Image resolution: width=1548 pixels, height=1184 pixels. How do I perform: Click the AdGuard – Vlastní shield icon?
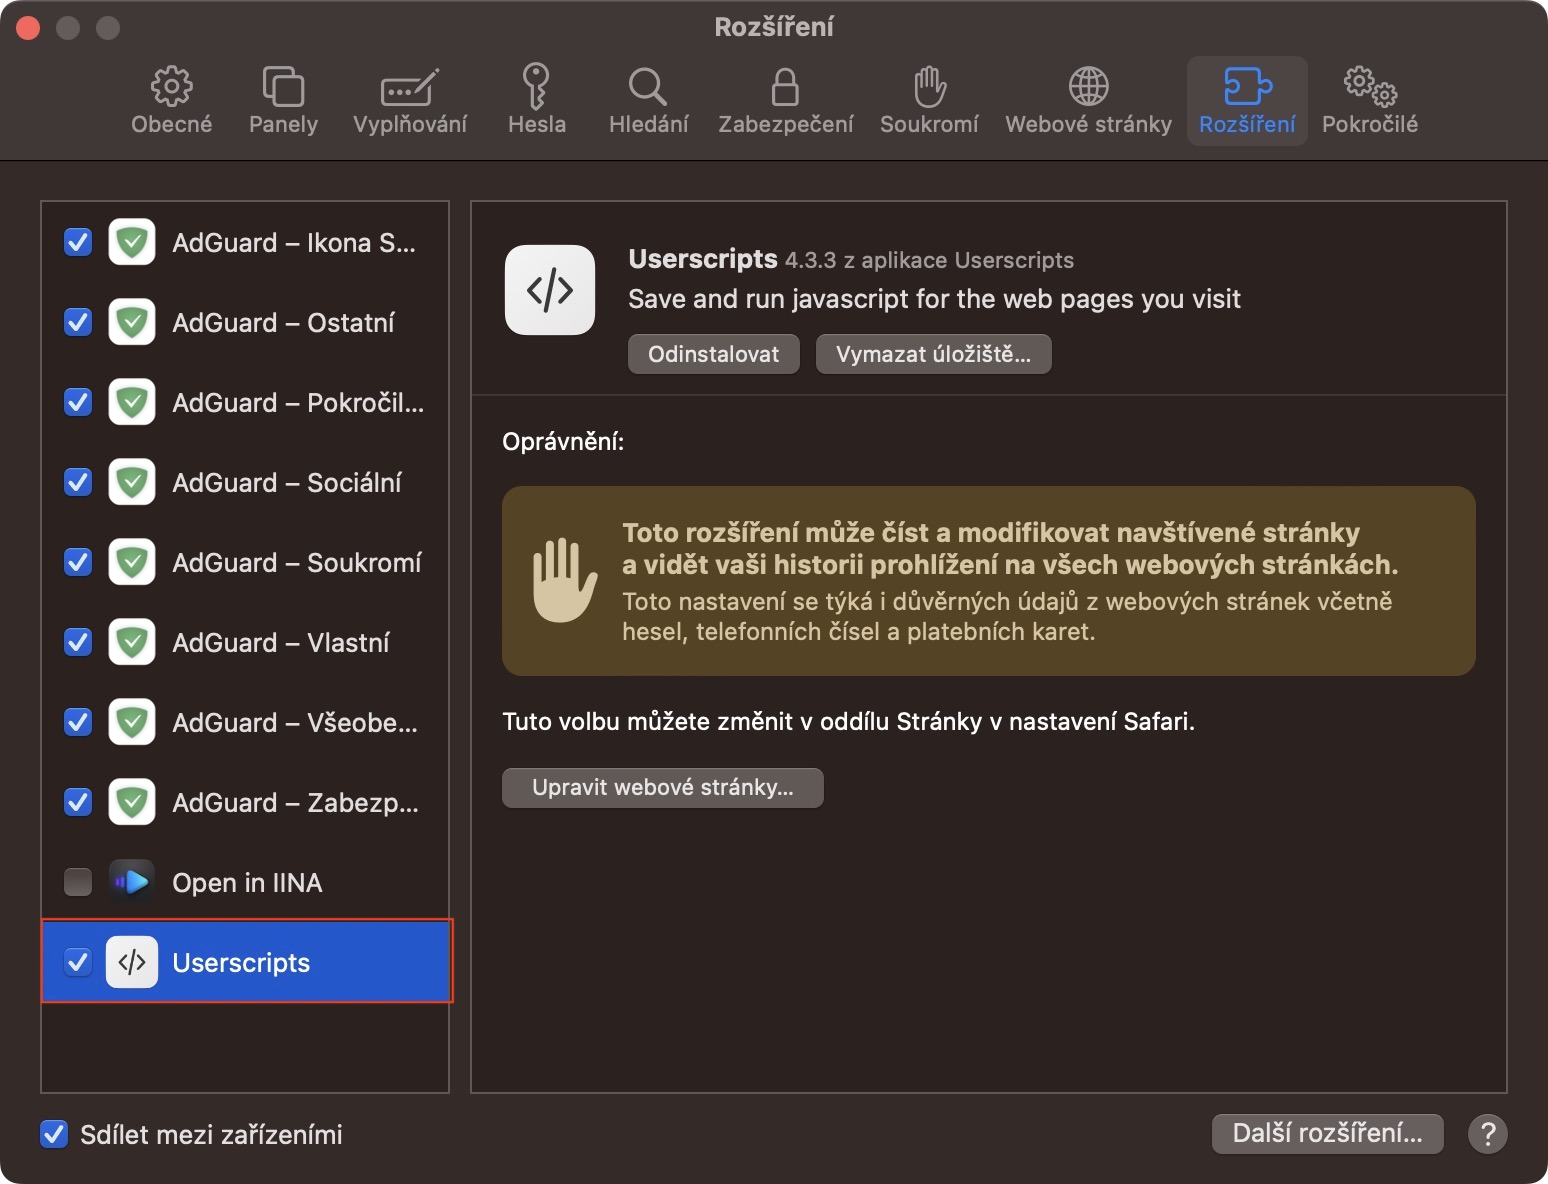pyautogui.click(x=132, y=642)
